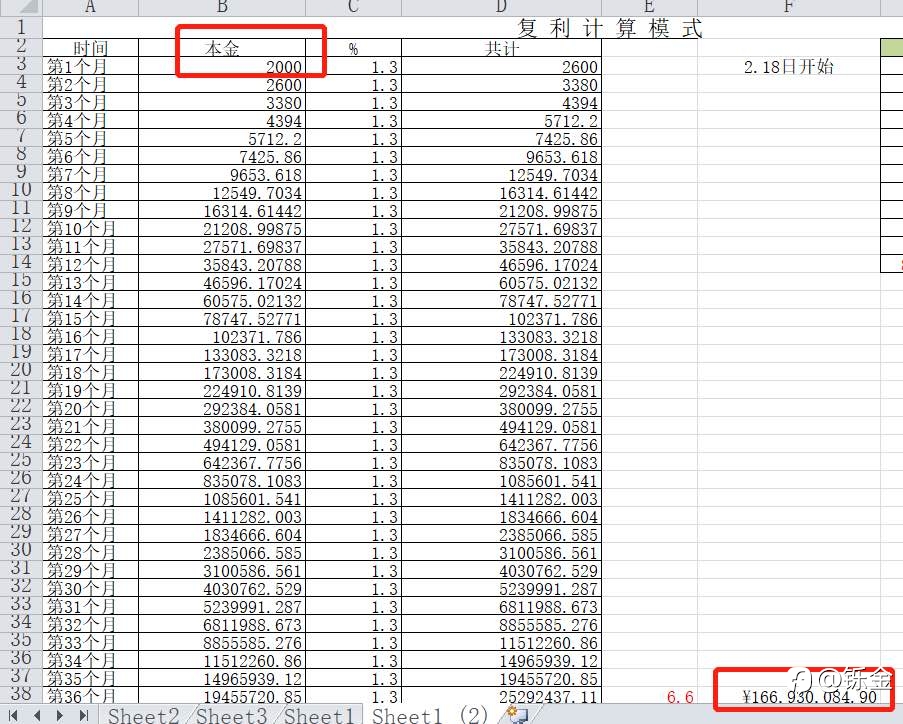The width and height of the screenshot is (903, 724).
Task: Select the Sheet1 (2) tab
Action: [430, 715]
